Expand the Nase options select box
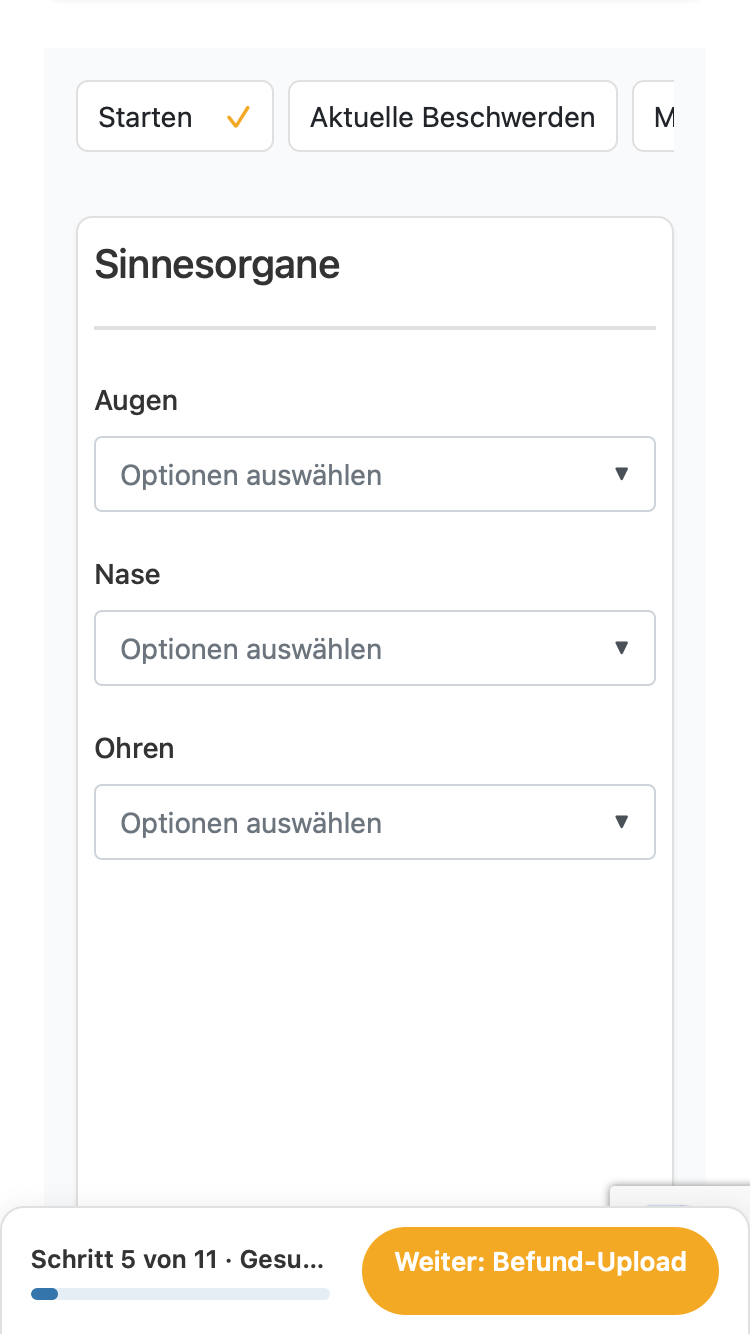Image resolution: width=750 pixels, height=1334 pixels. [375, 648]
